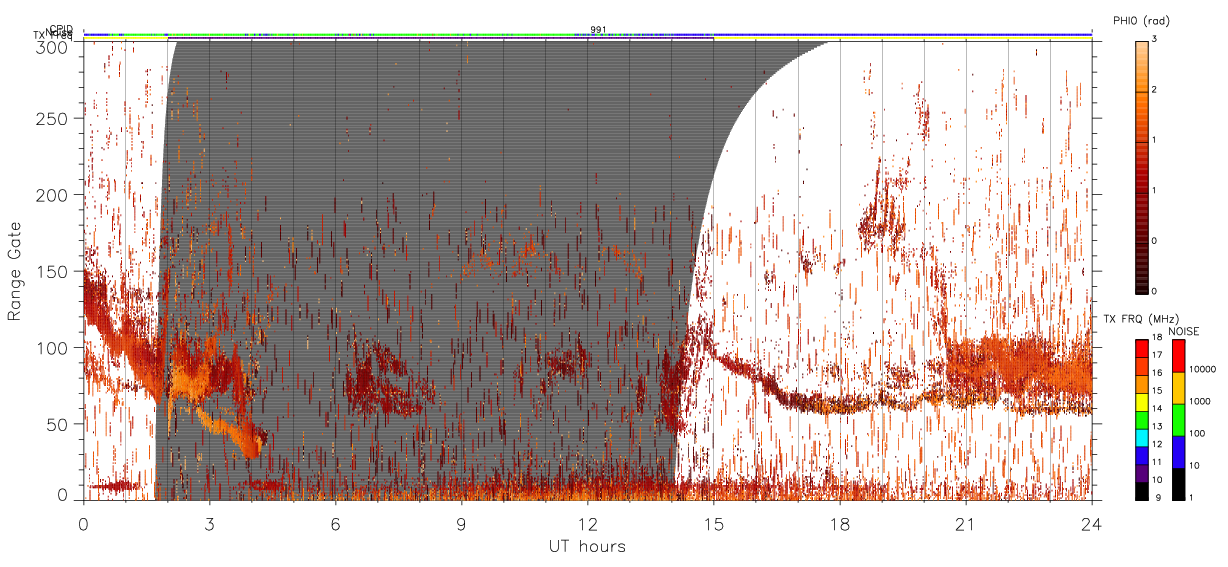1228x567 pixels.
Task: Click the 'PHI0 (rad)' colorbar title
Action: (1140, 21)
